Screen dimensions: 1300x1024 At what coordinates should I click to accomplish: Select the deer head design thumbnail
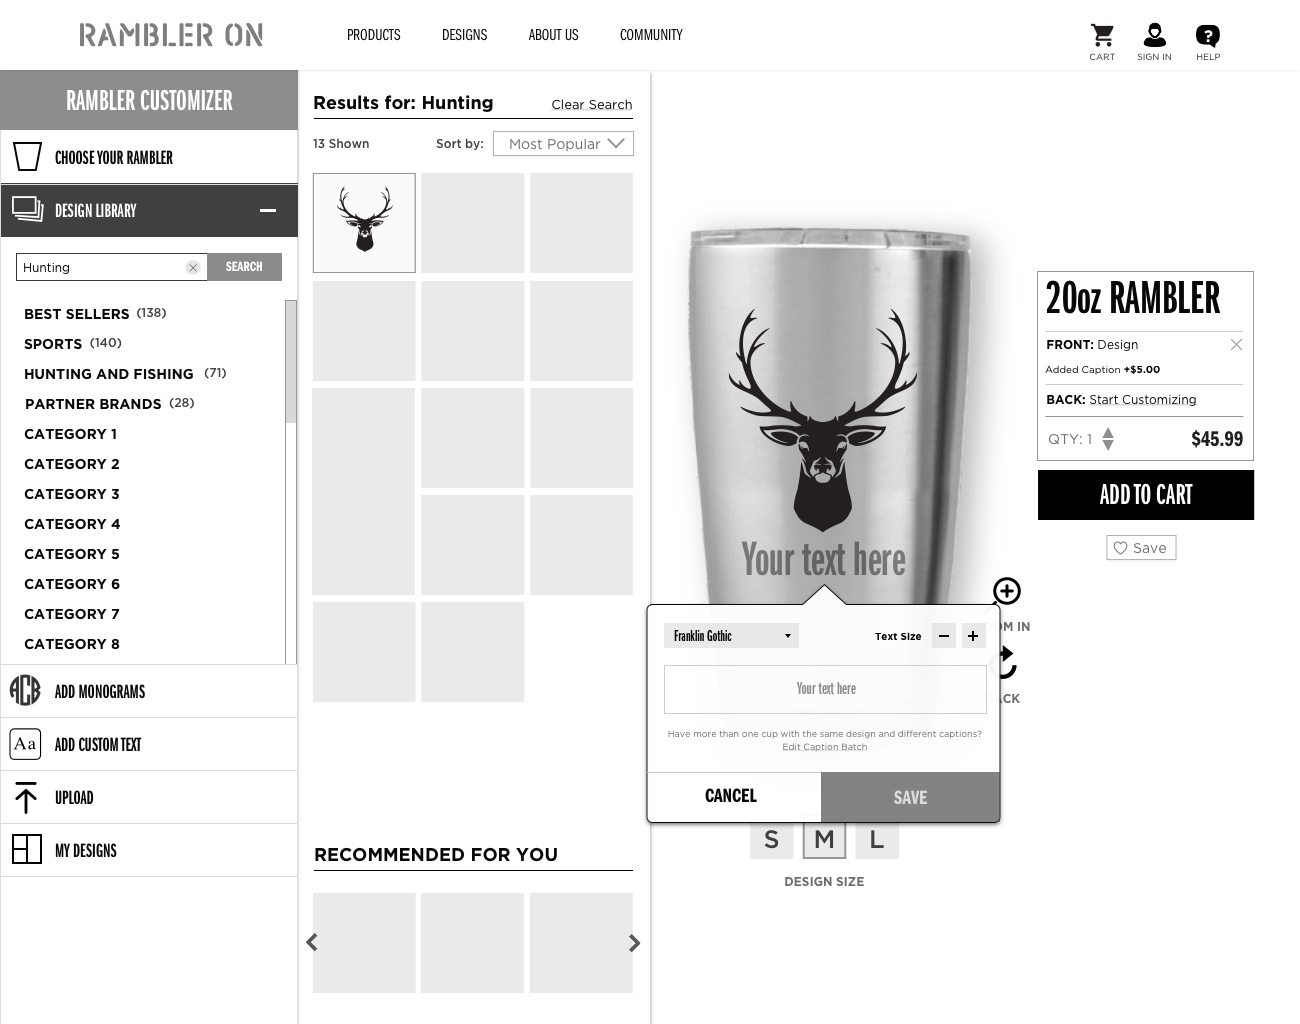pos(364,223)
